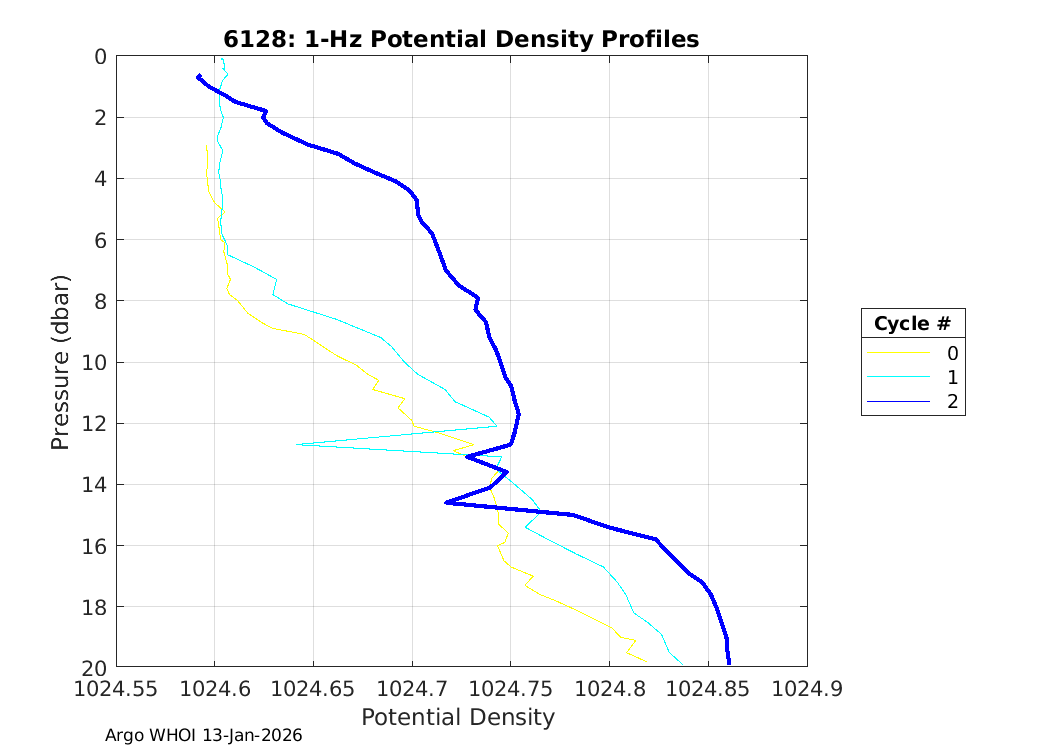Click legend label "0" in the Cycle legend
The image size is (1050, 750).
tap(952, 353)
